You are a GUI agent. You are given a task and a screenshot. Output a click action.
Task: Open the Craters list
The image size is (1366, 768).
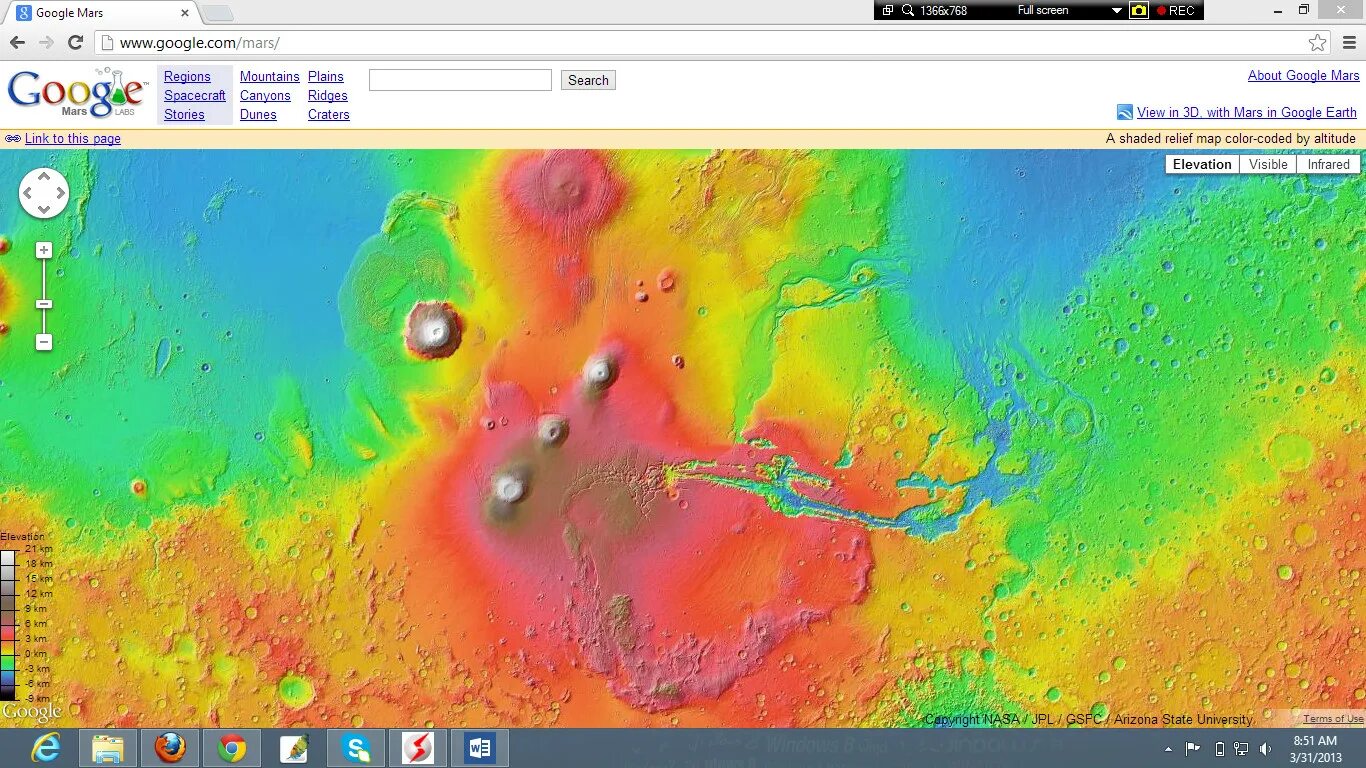pyautogui.click(x=329, y=115)
